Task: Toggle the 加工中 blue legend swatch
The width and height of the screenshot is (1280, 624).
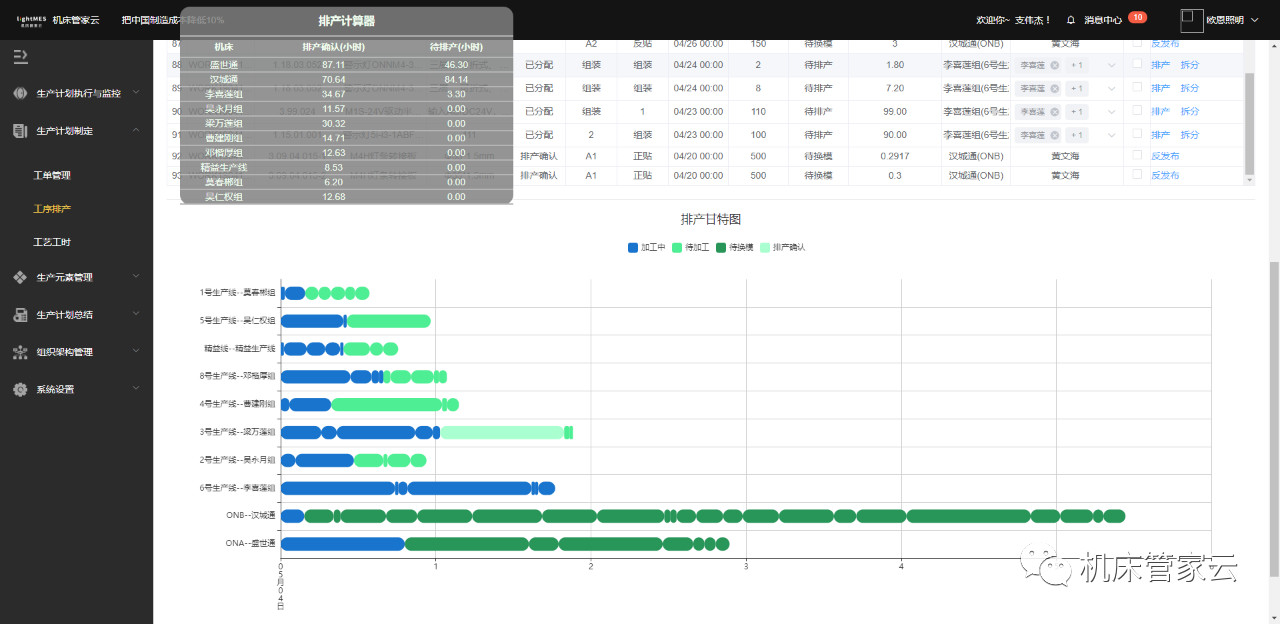Action: click(634, 247)
